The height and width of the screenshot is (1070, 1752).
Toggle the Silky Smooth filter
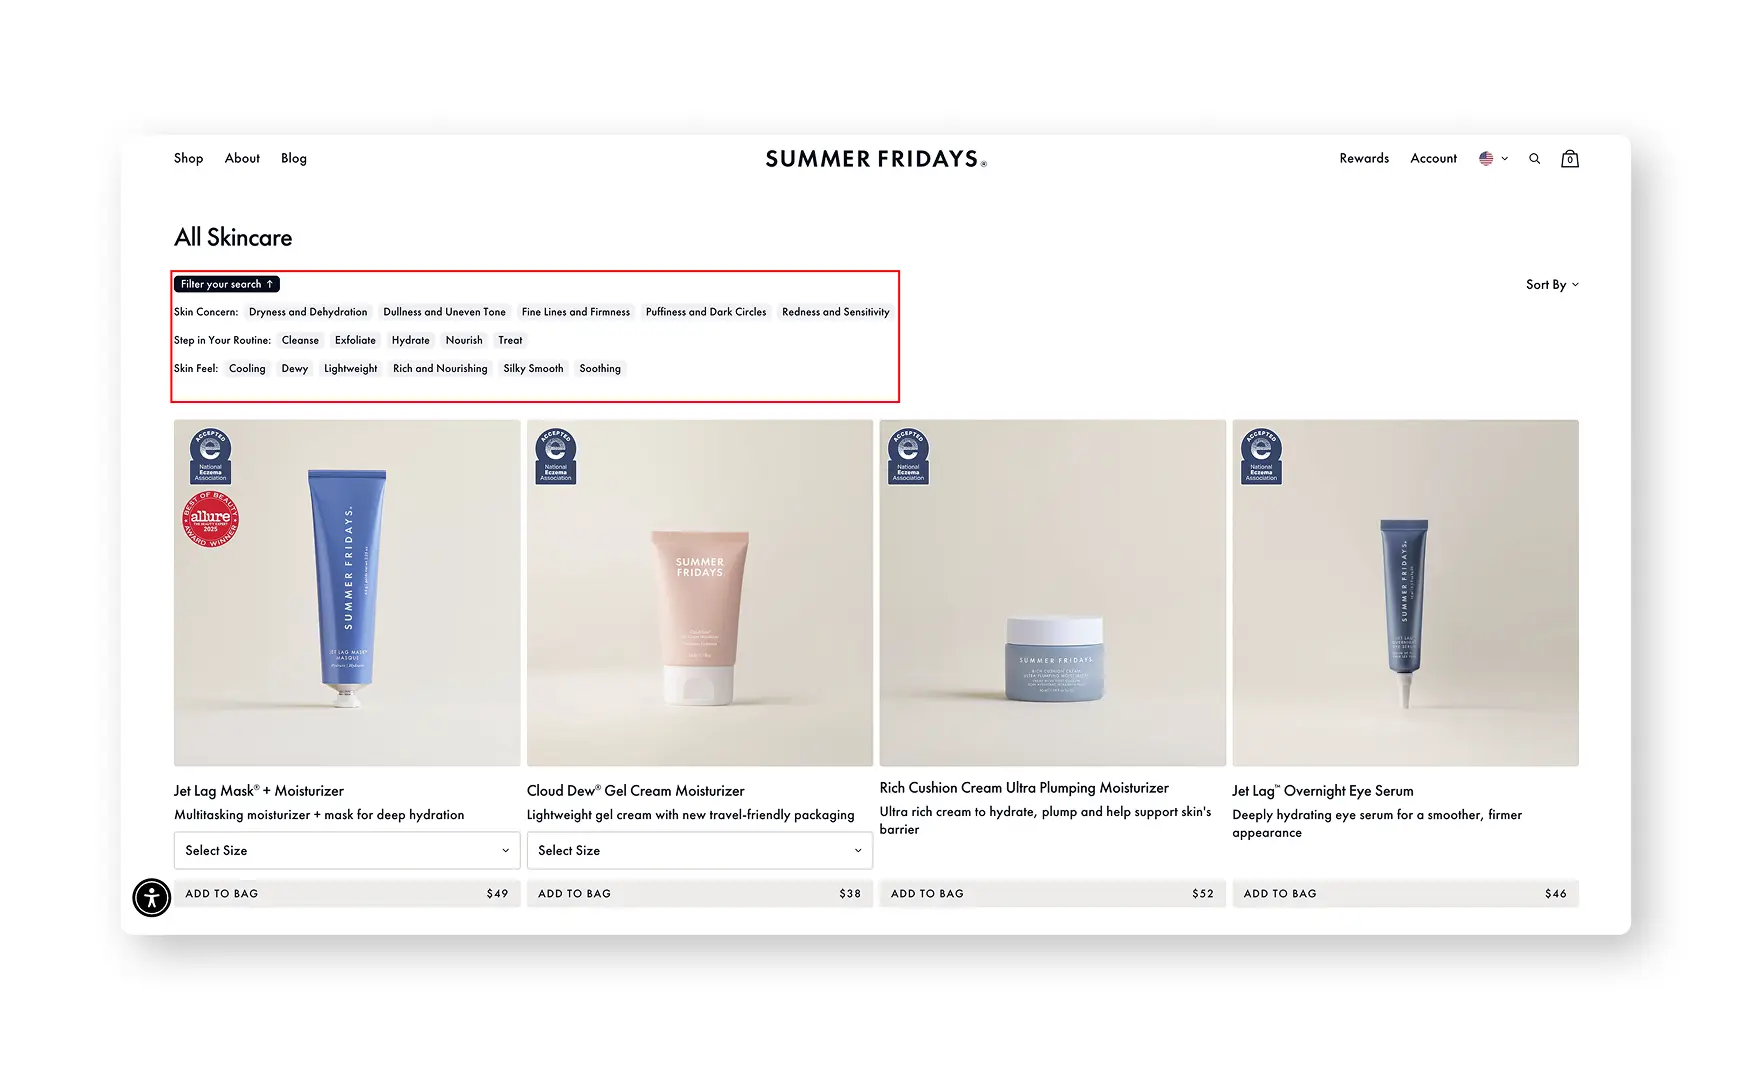(x=533, y=368)
